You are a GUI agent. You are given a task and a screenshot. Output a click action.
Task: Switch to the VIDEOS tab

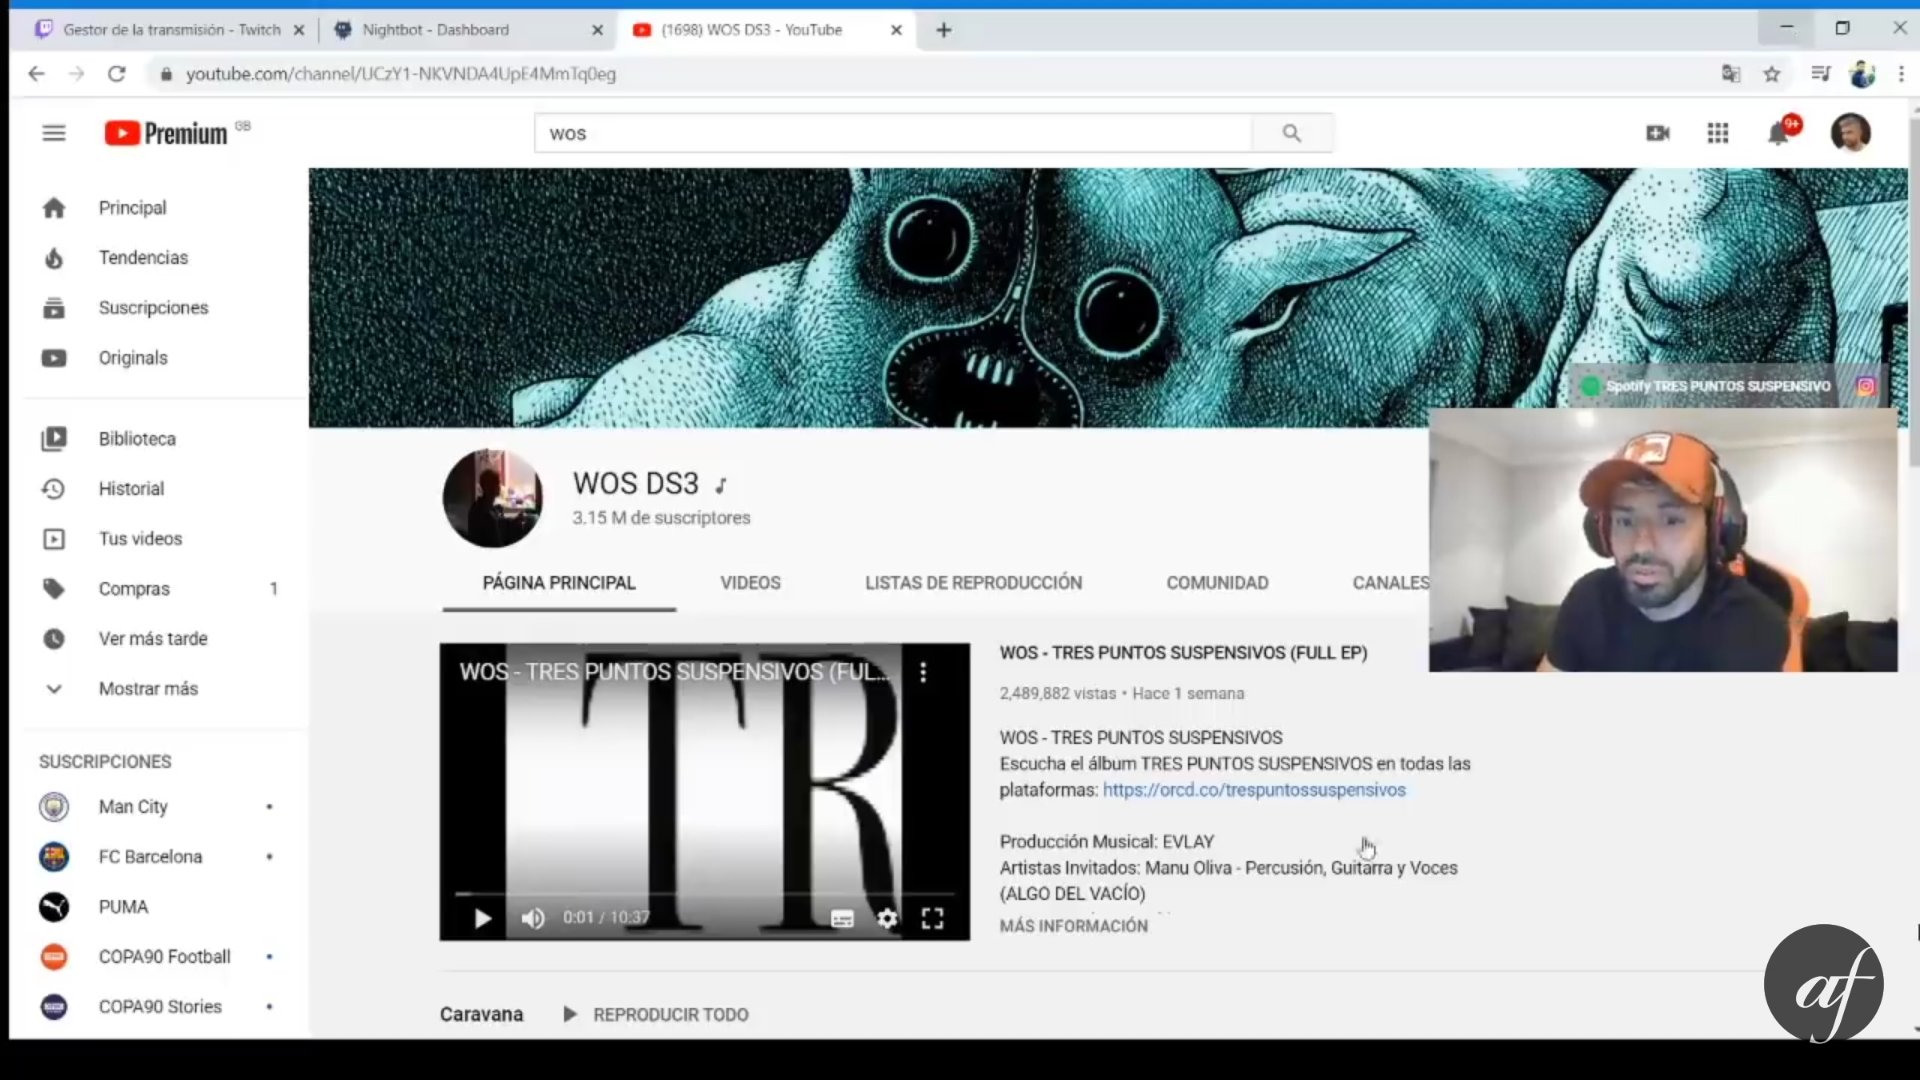[x=750, y=583]
